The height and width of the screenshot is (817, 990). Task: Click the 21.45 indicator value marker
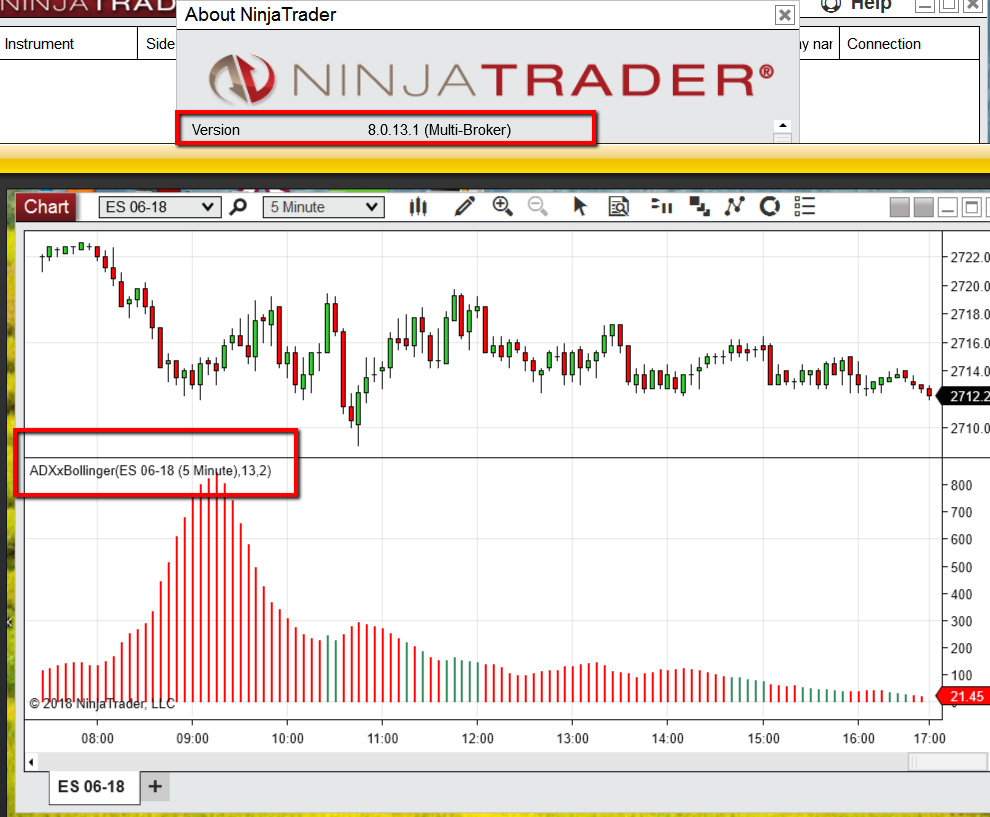963,696
